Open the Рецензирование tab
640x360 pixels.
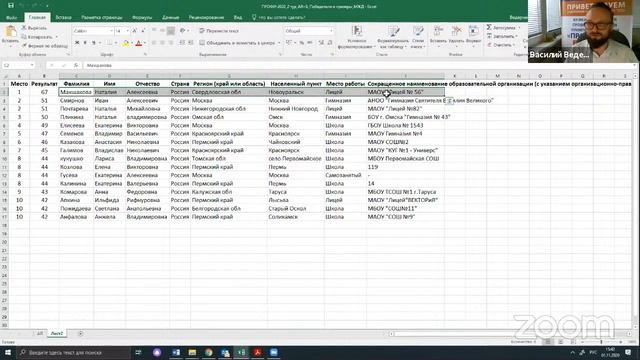tap(207, 18)
